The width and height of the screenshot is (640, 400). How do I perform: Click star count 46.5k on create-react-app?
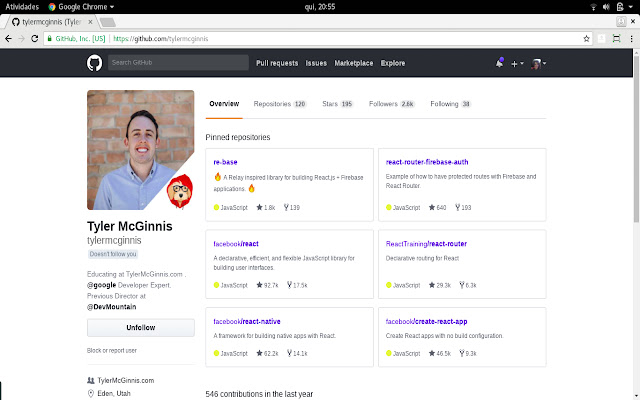coord(440,353)
